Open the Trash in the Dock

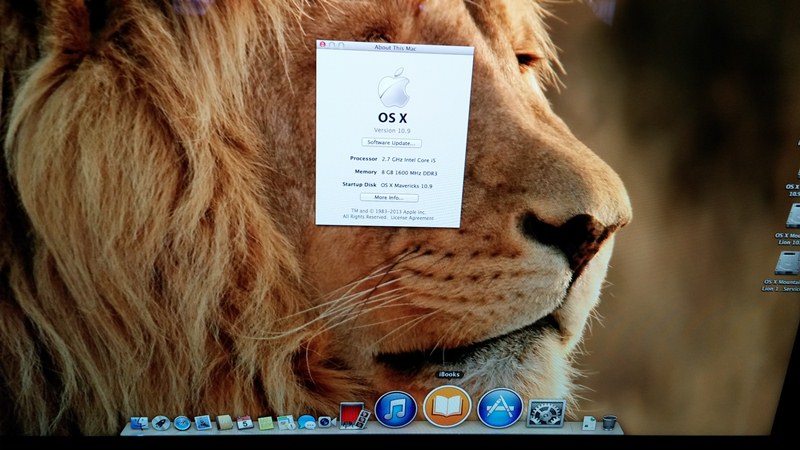pyautogui.click(x=609, y=423)
